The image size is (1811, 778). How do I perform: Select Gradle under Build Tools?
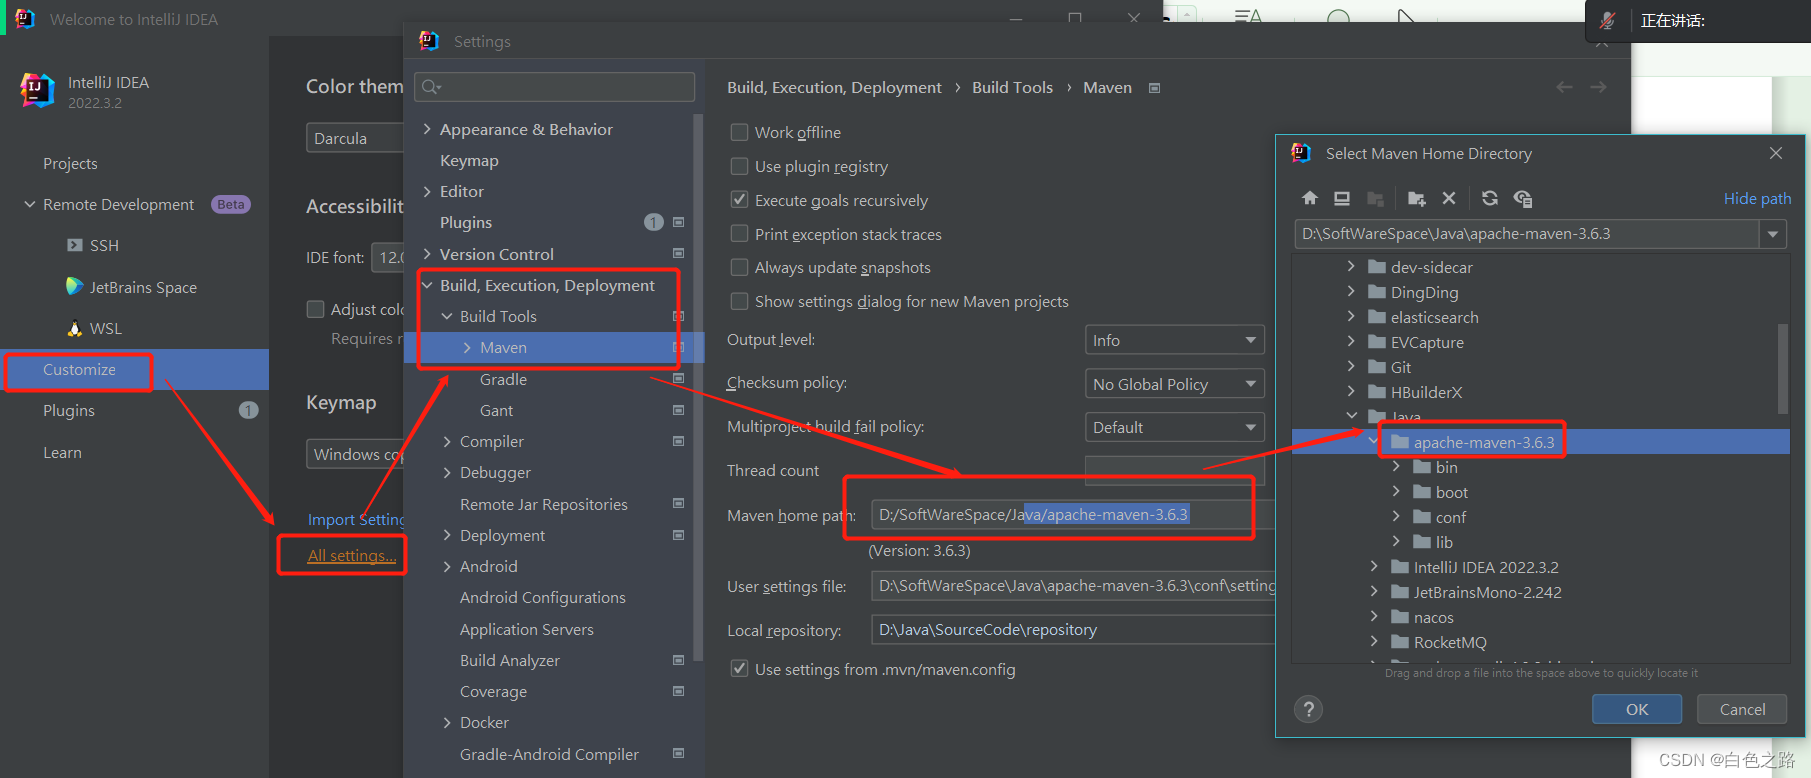(x=503, y=379)
